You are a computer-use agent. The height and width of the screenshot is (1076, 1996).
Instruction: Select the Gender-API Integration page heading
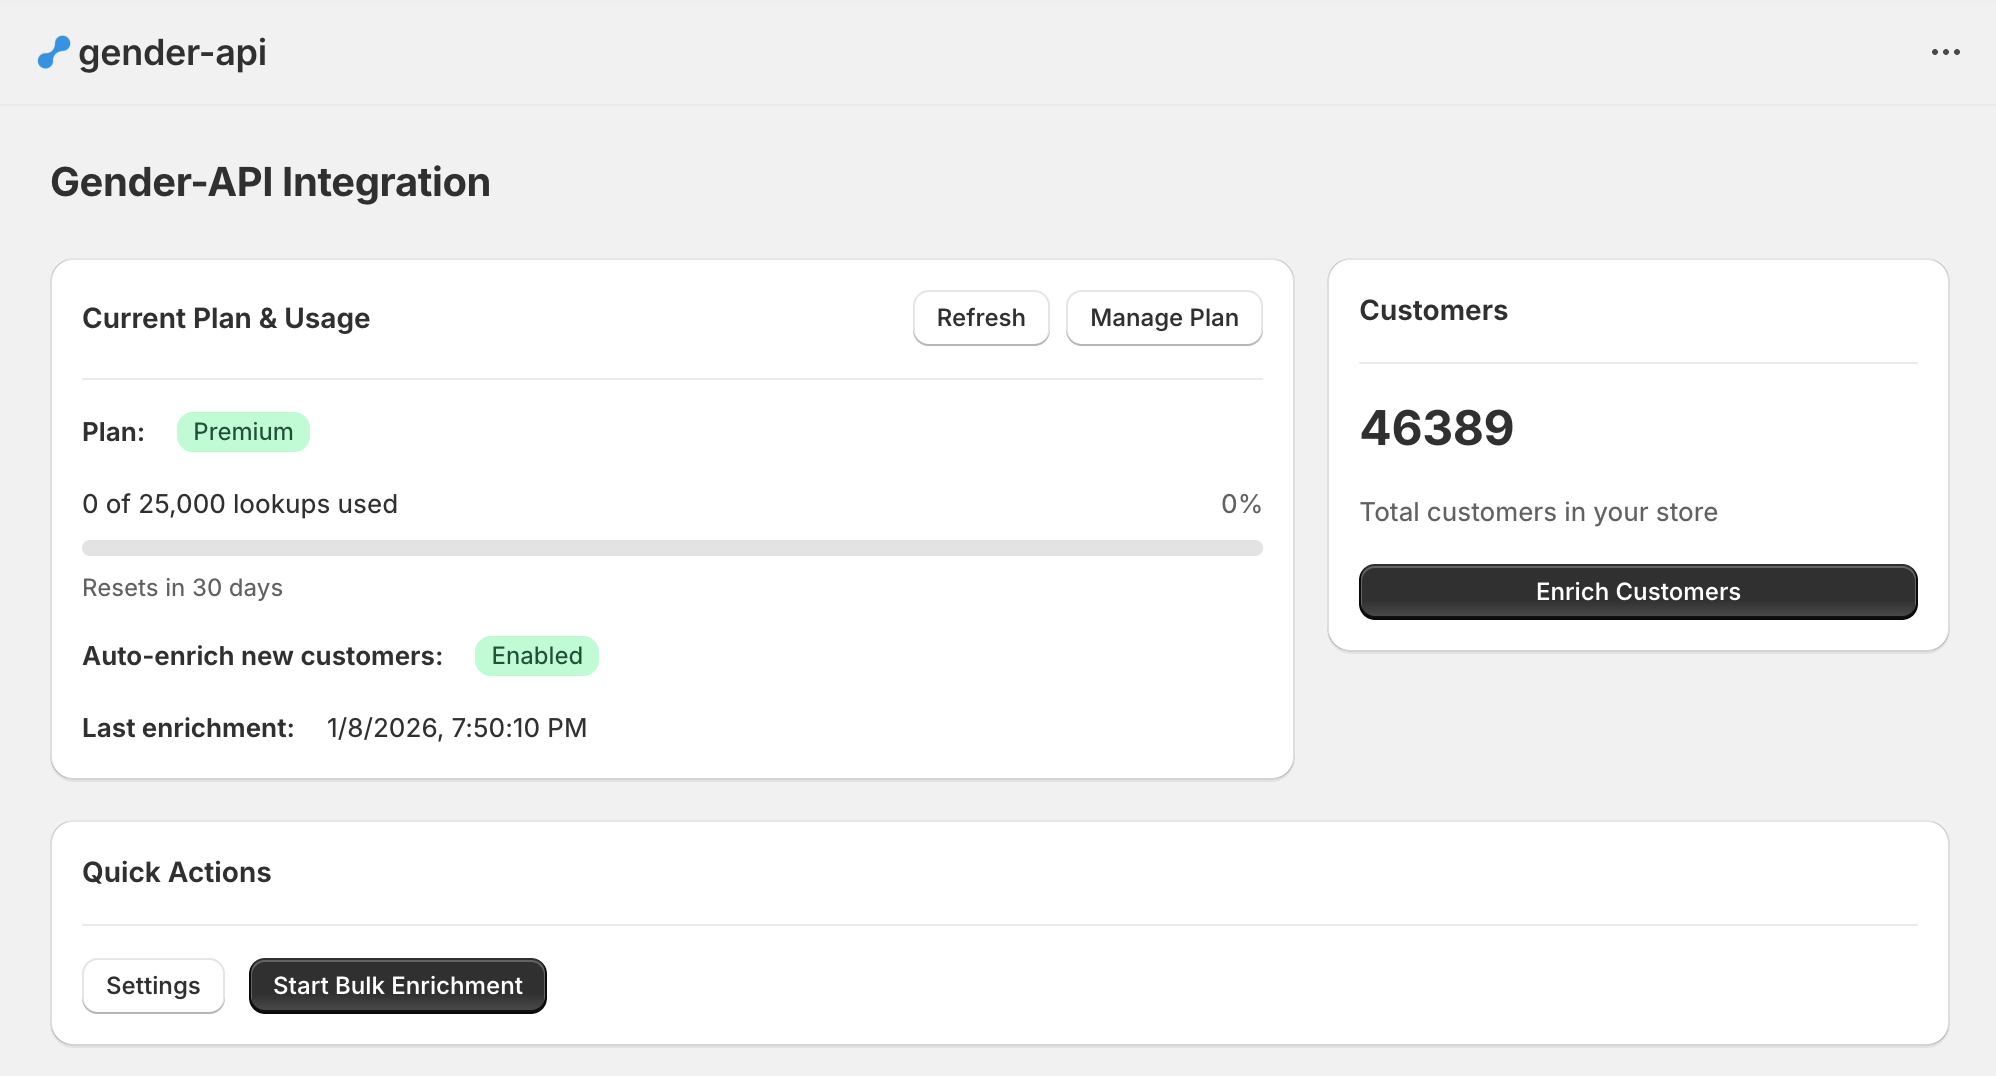click(270, 182)
